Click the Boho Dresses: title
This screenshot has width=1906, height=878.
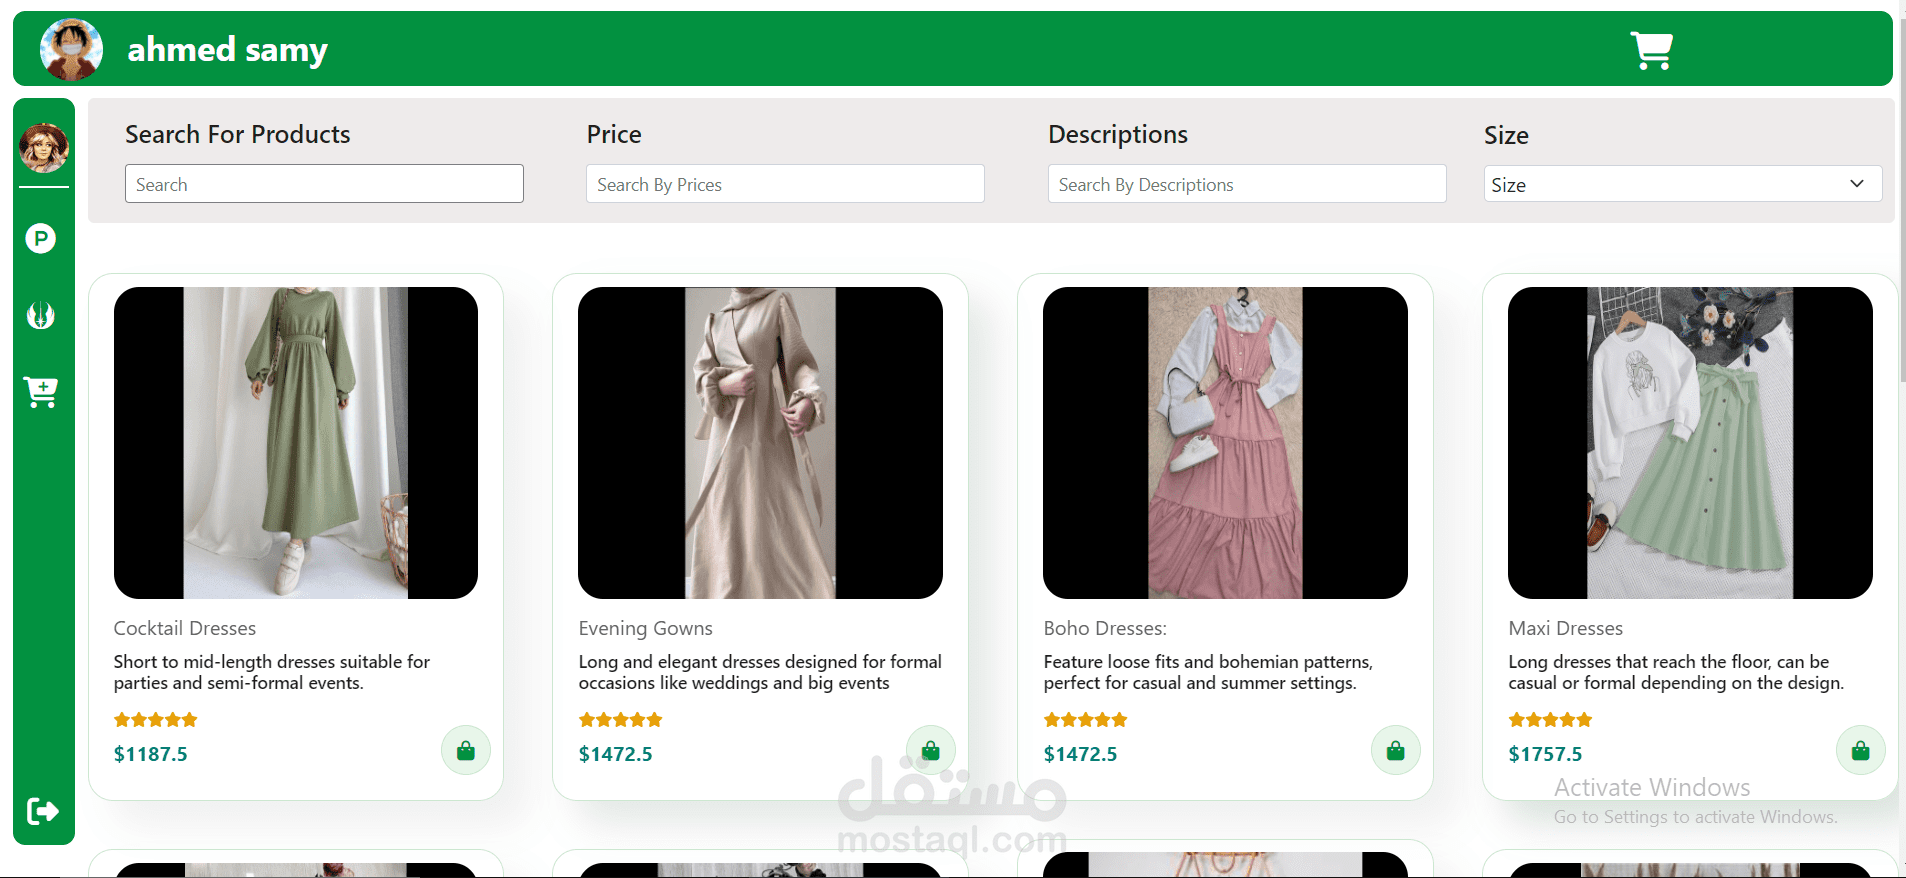(1105, 628)
